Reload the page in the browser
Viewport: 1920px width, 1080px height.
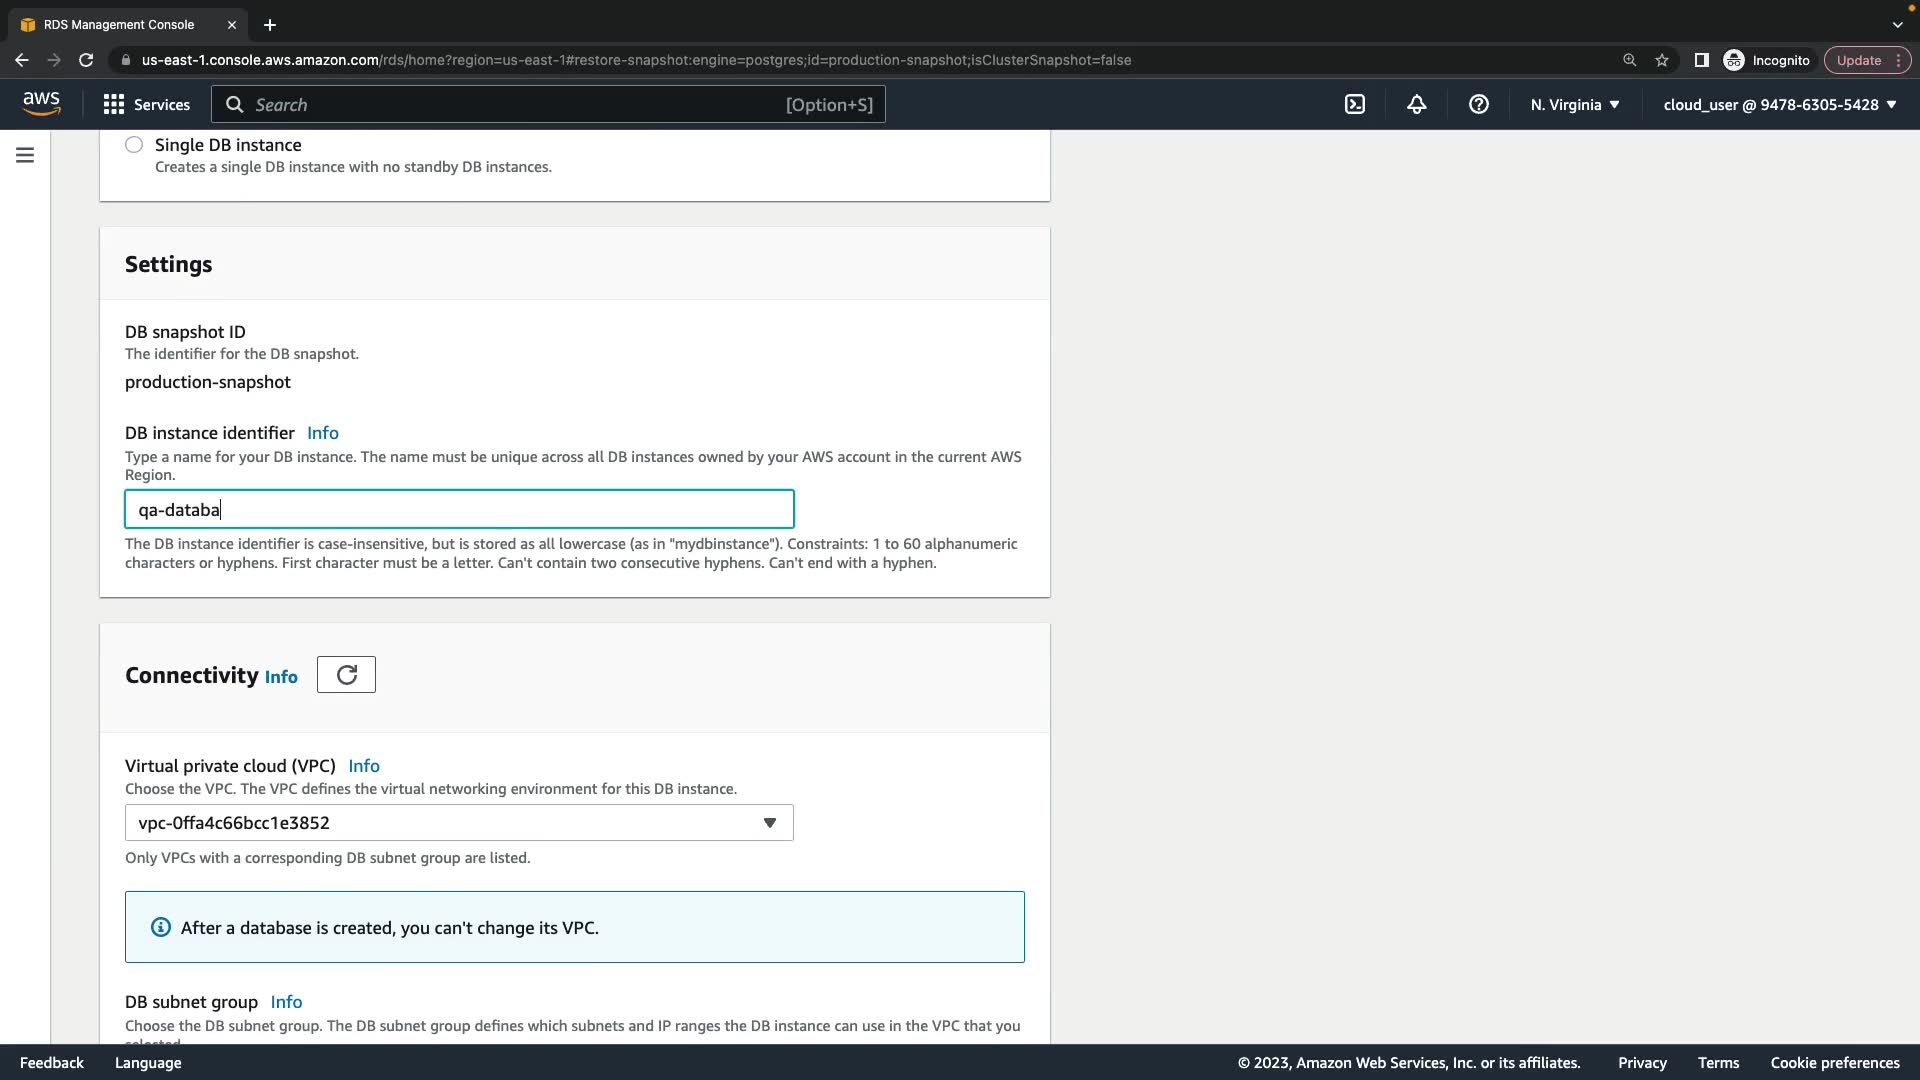(86, 60)
